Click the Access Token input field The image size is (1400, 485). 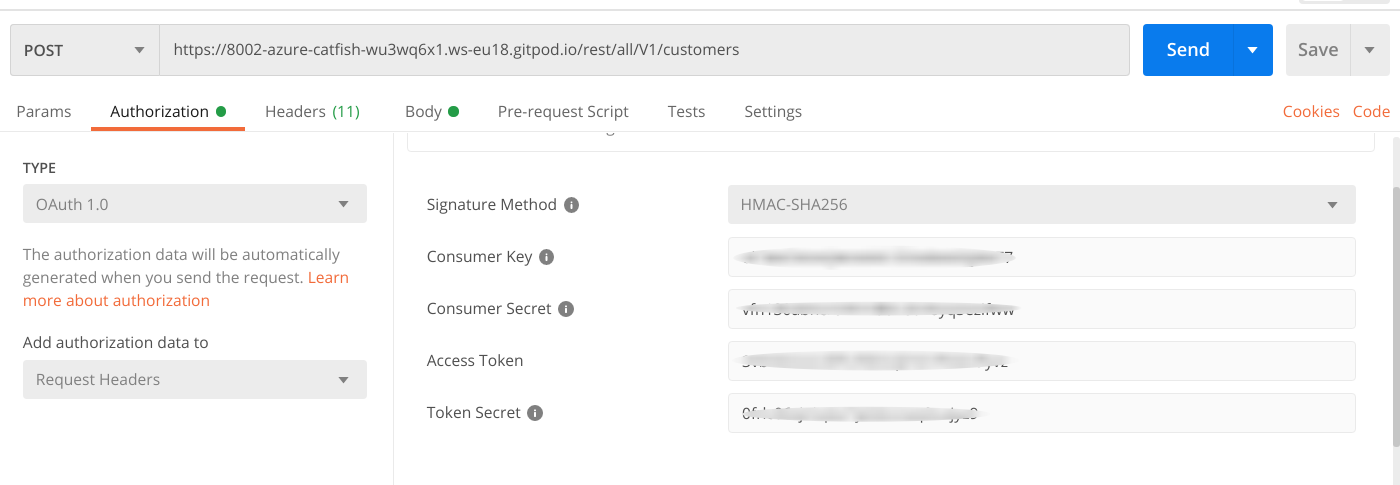tap(1041, 361)
